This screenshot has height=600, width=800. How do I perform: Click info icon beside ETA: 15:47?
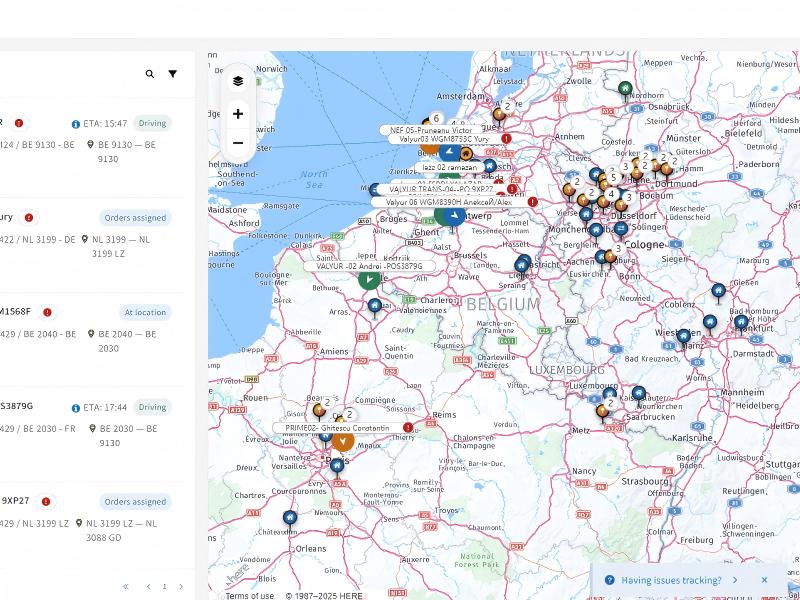[76, 124]
